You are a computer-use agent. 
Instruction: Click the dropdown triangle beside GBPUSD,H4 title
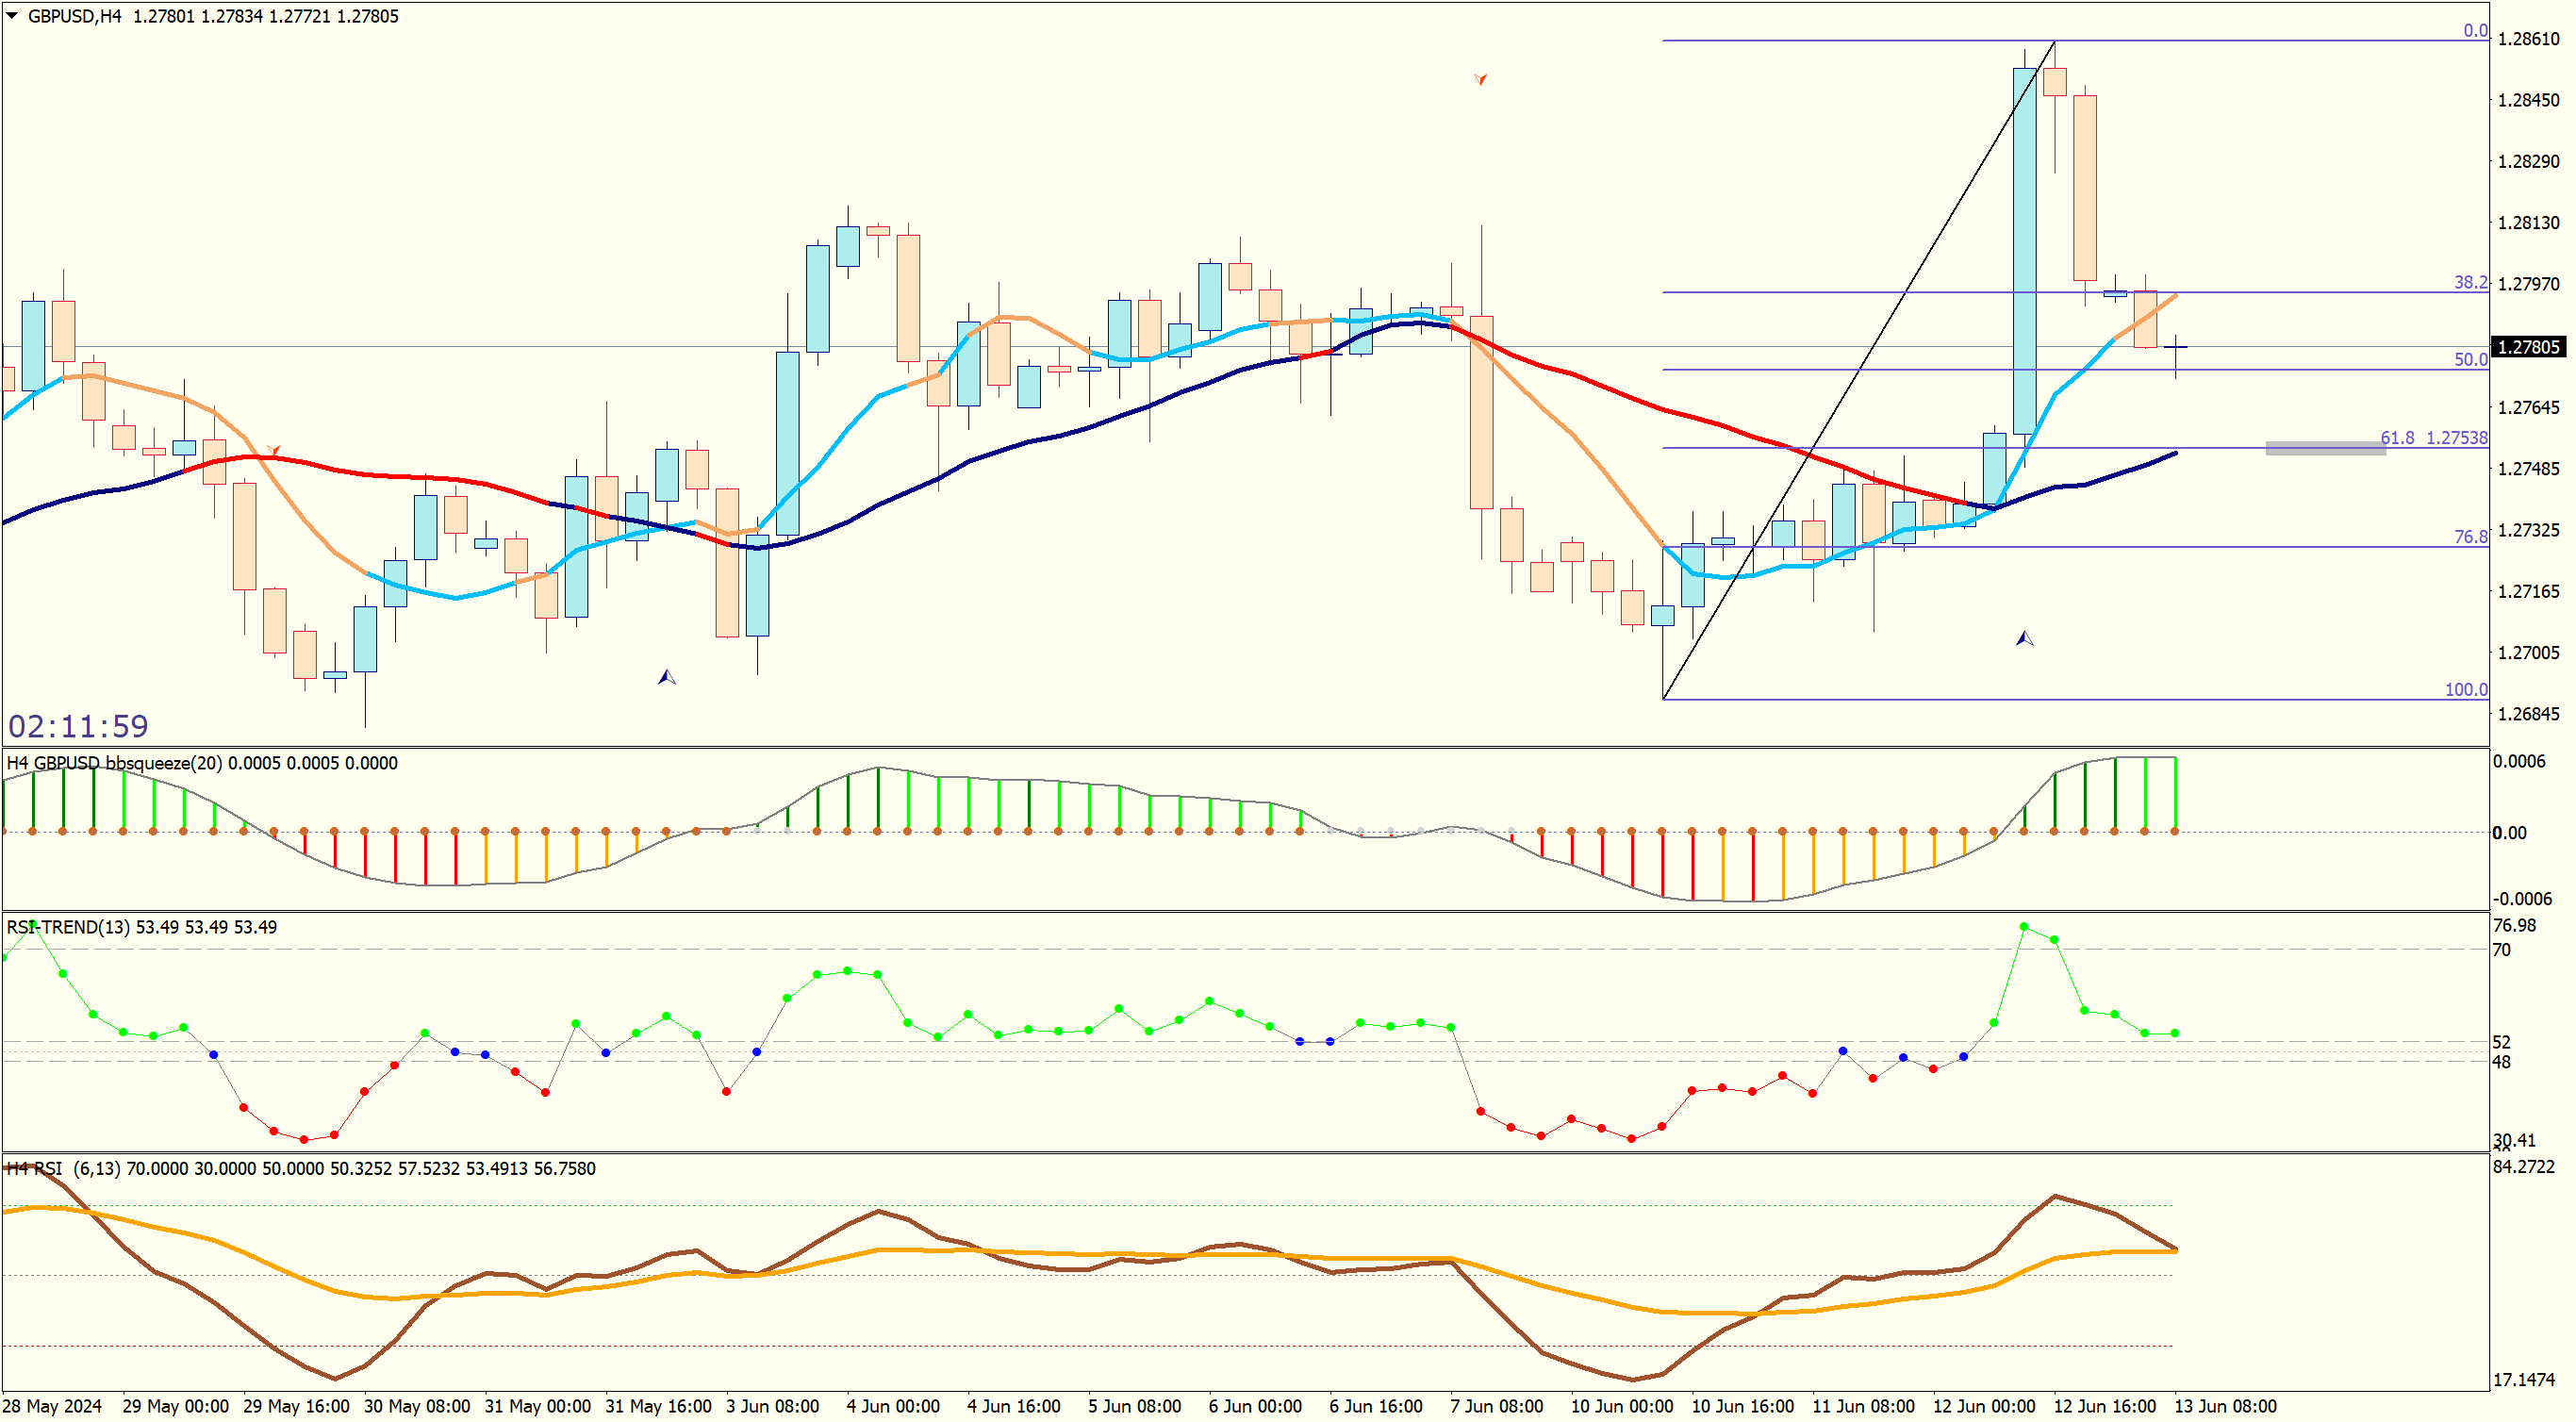(x=12, y=15)
